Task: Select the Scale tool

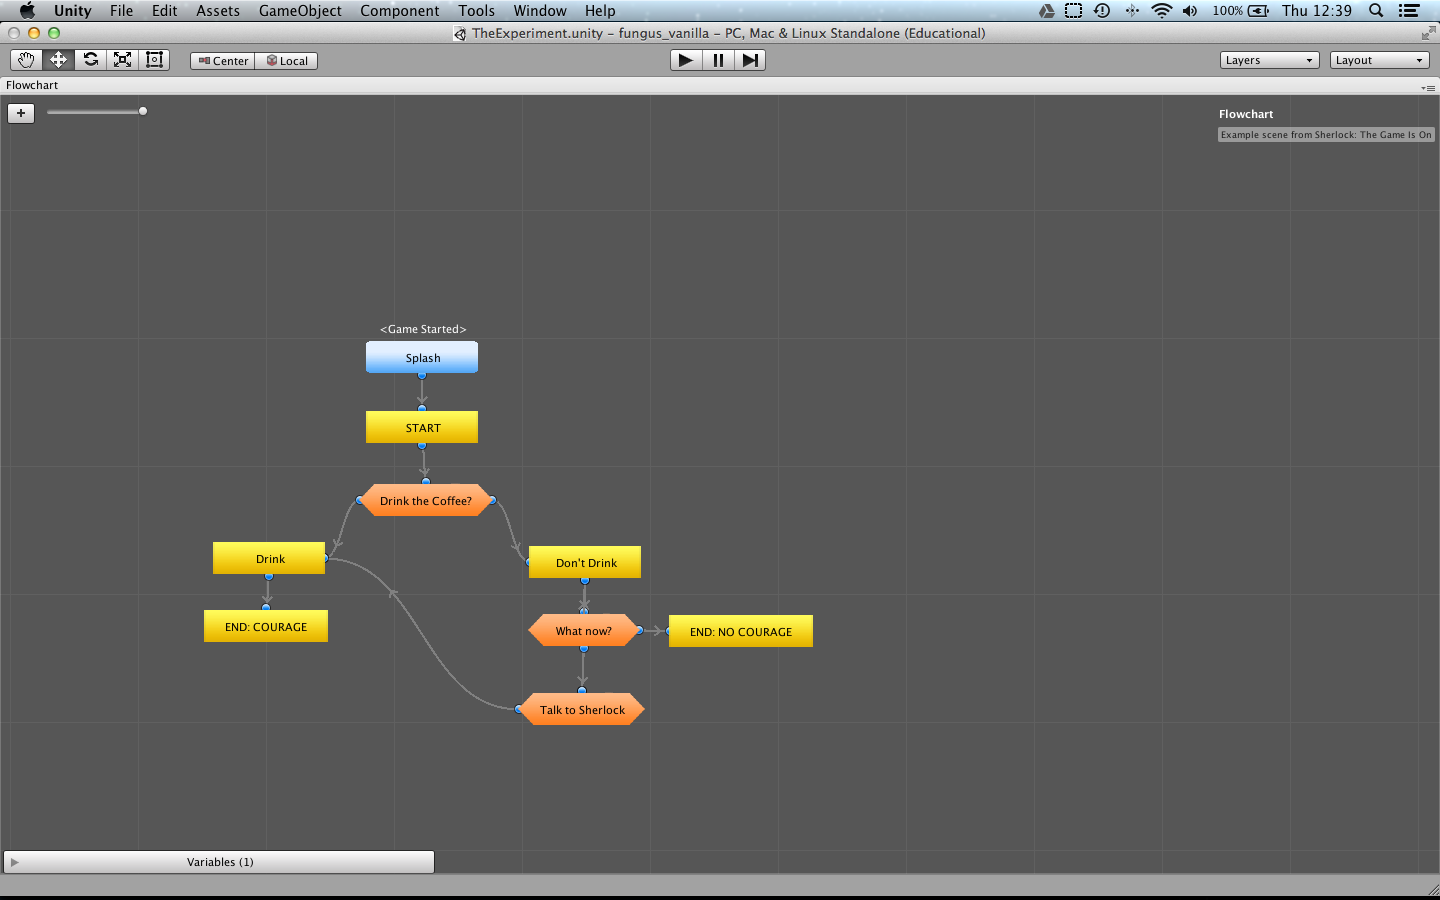Action: [122, 60]
